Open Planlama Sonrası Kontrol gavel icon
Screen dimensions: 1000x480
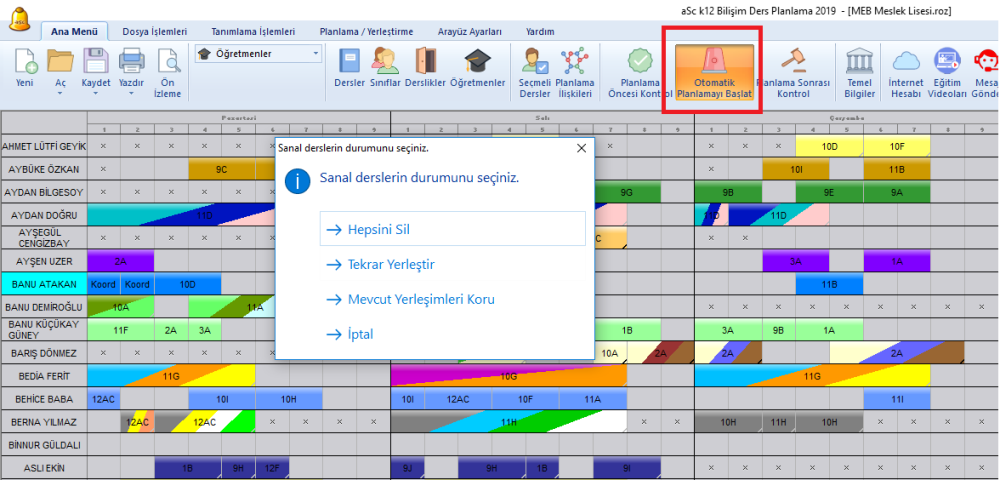[x=793, y=72]
